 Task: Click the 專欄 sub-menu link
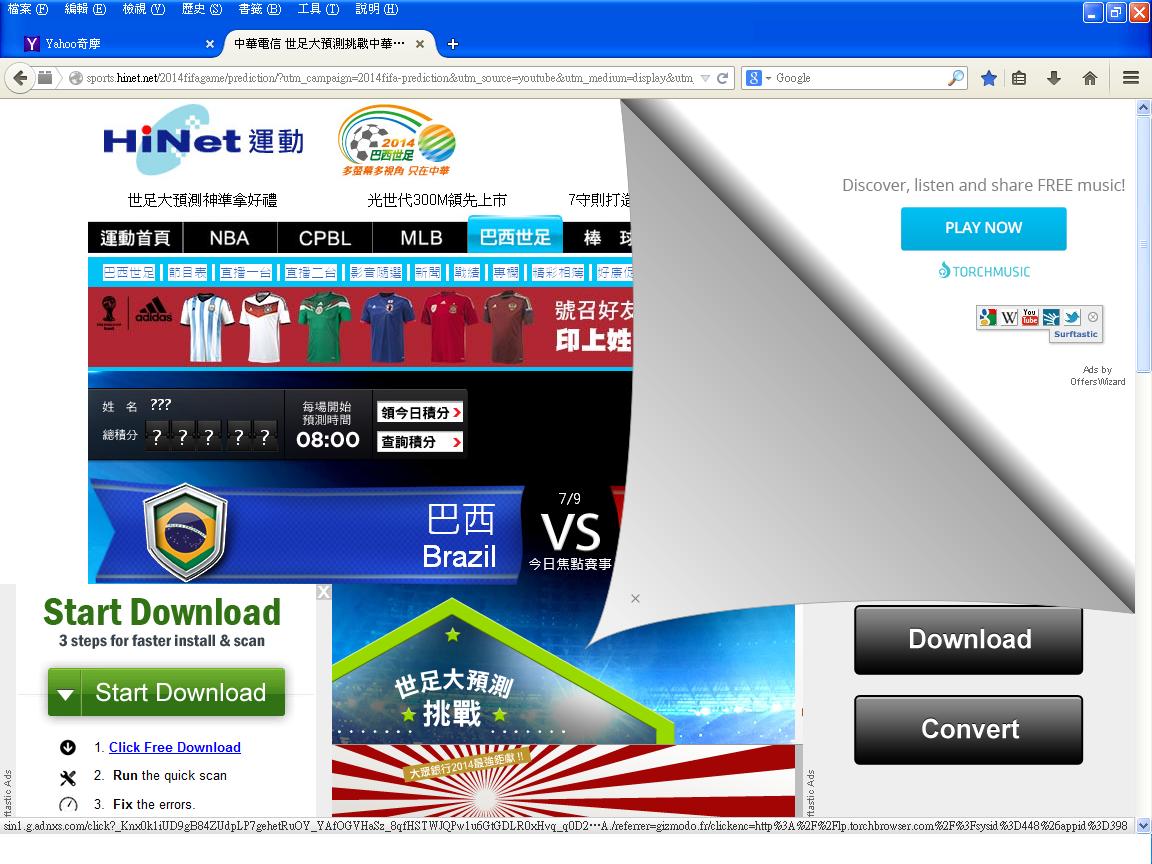pyautogui.click(x=505, y=273)
